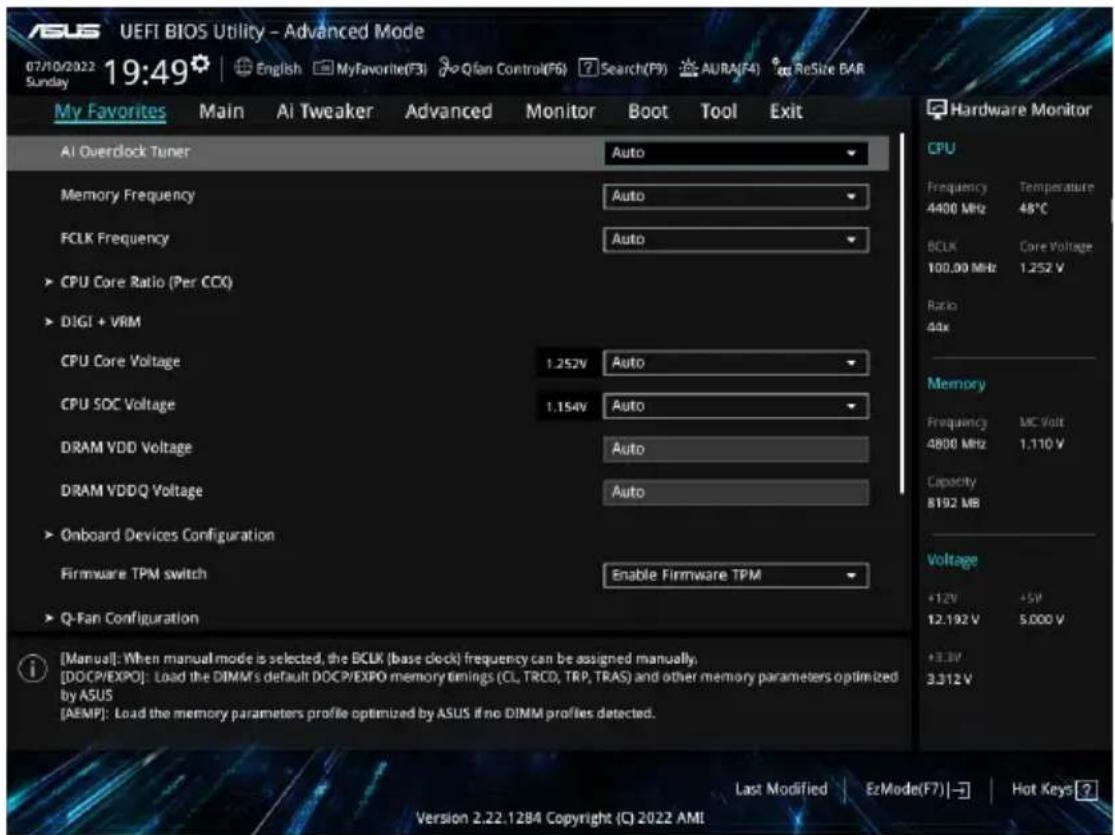Viewport: 1115px width, 835px height.
Task: Click the Version 2.22.1284 copyright text
Action: pos(560,818)
